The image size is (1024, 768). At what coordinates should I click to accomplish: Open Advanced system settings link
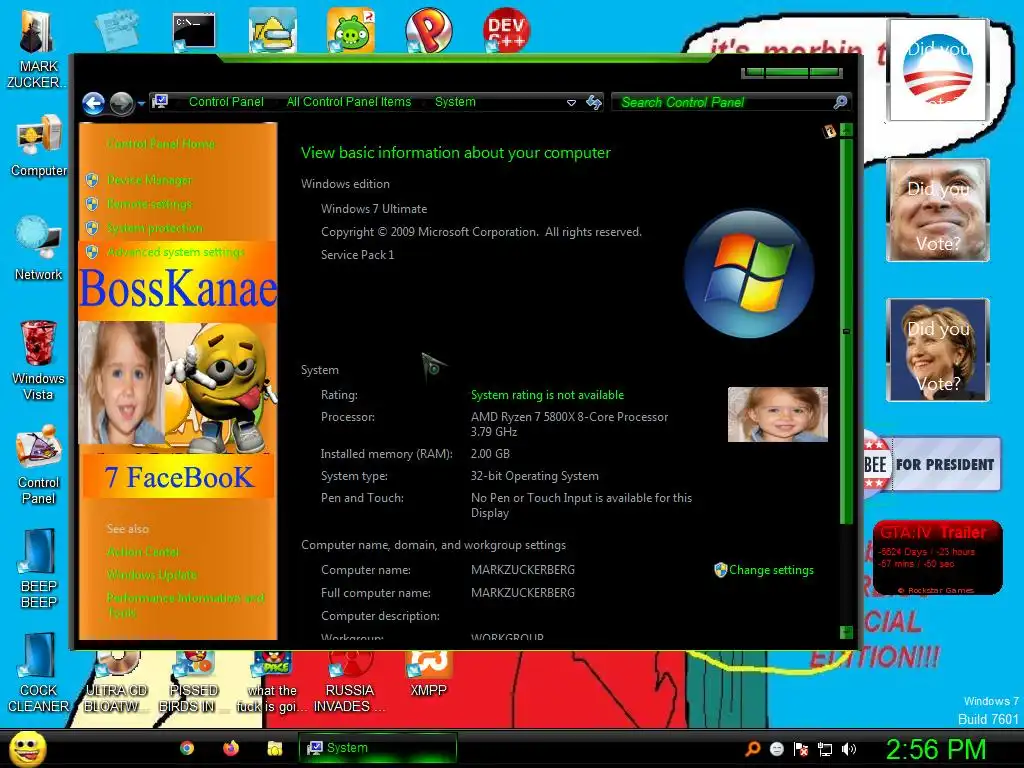pyautogui.click(x=176, y=252)
